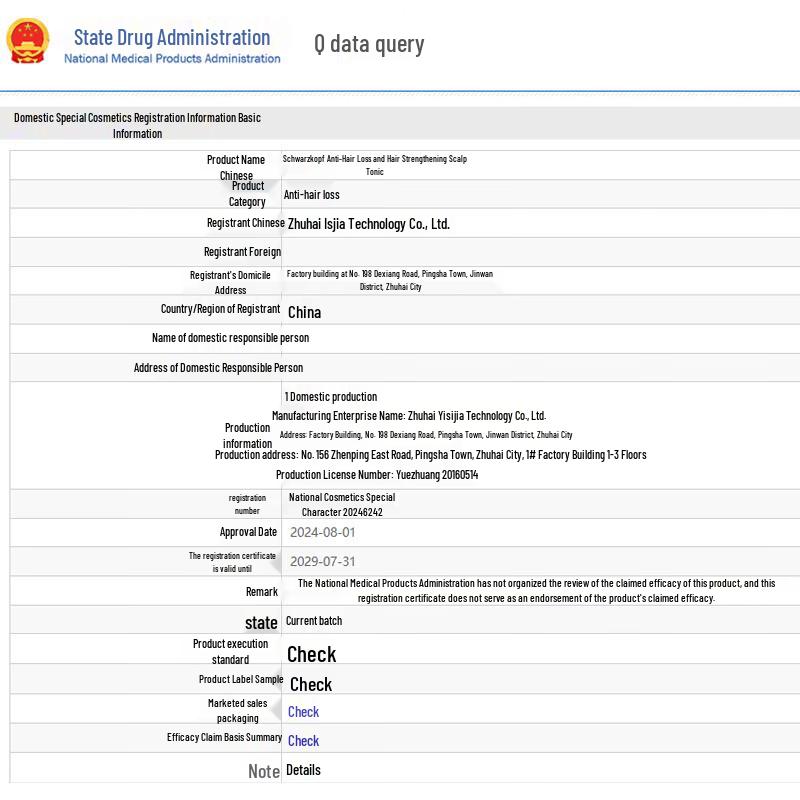This screenshot has width=800, height=800.
Task: Select the validity date 2029-07-31
Action: [322, 561]
